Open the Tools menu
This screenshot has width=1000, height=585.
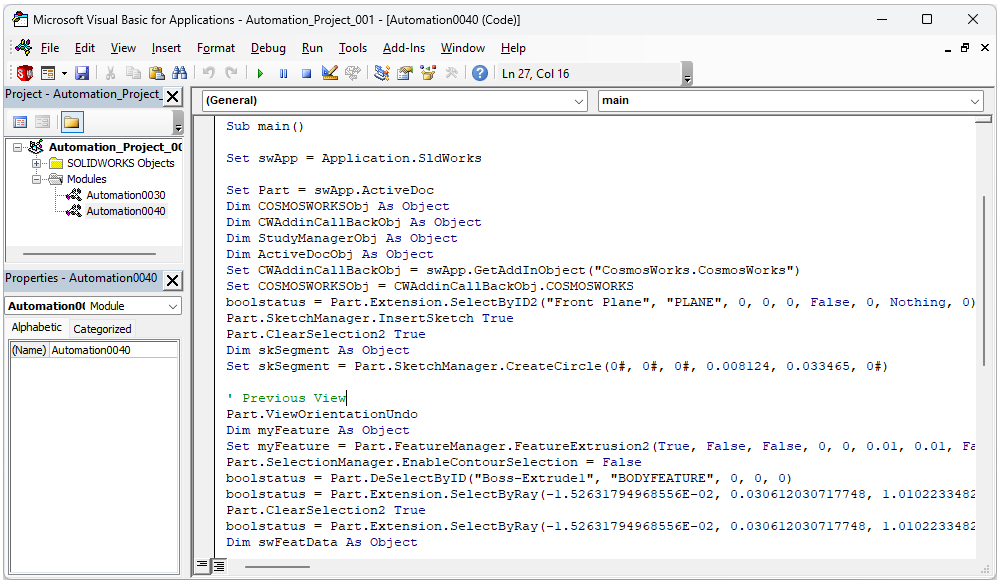point(353,48)
